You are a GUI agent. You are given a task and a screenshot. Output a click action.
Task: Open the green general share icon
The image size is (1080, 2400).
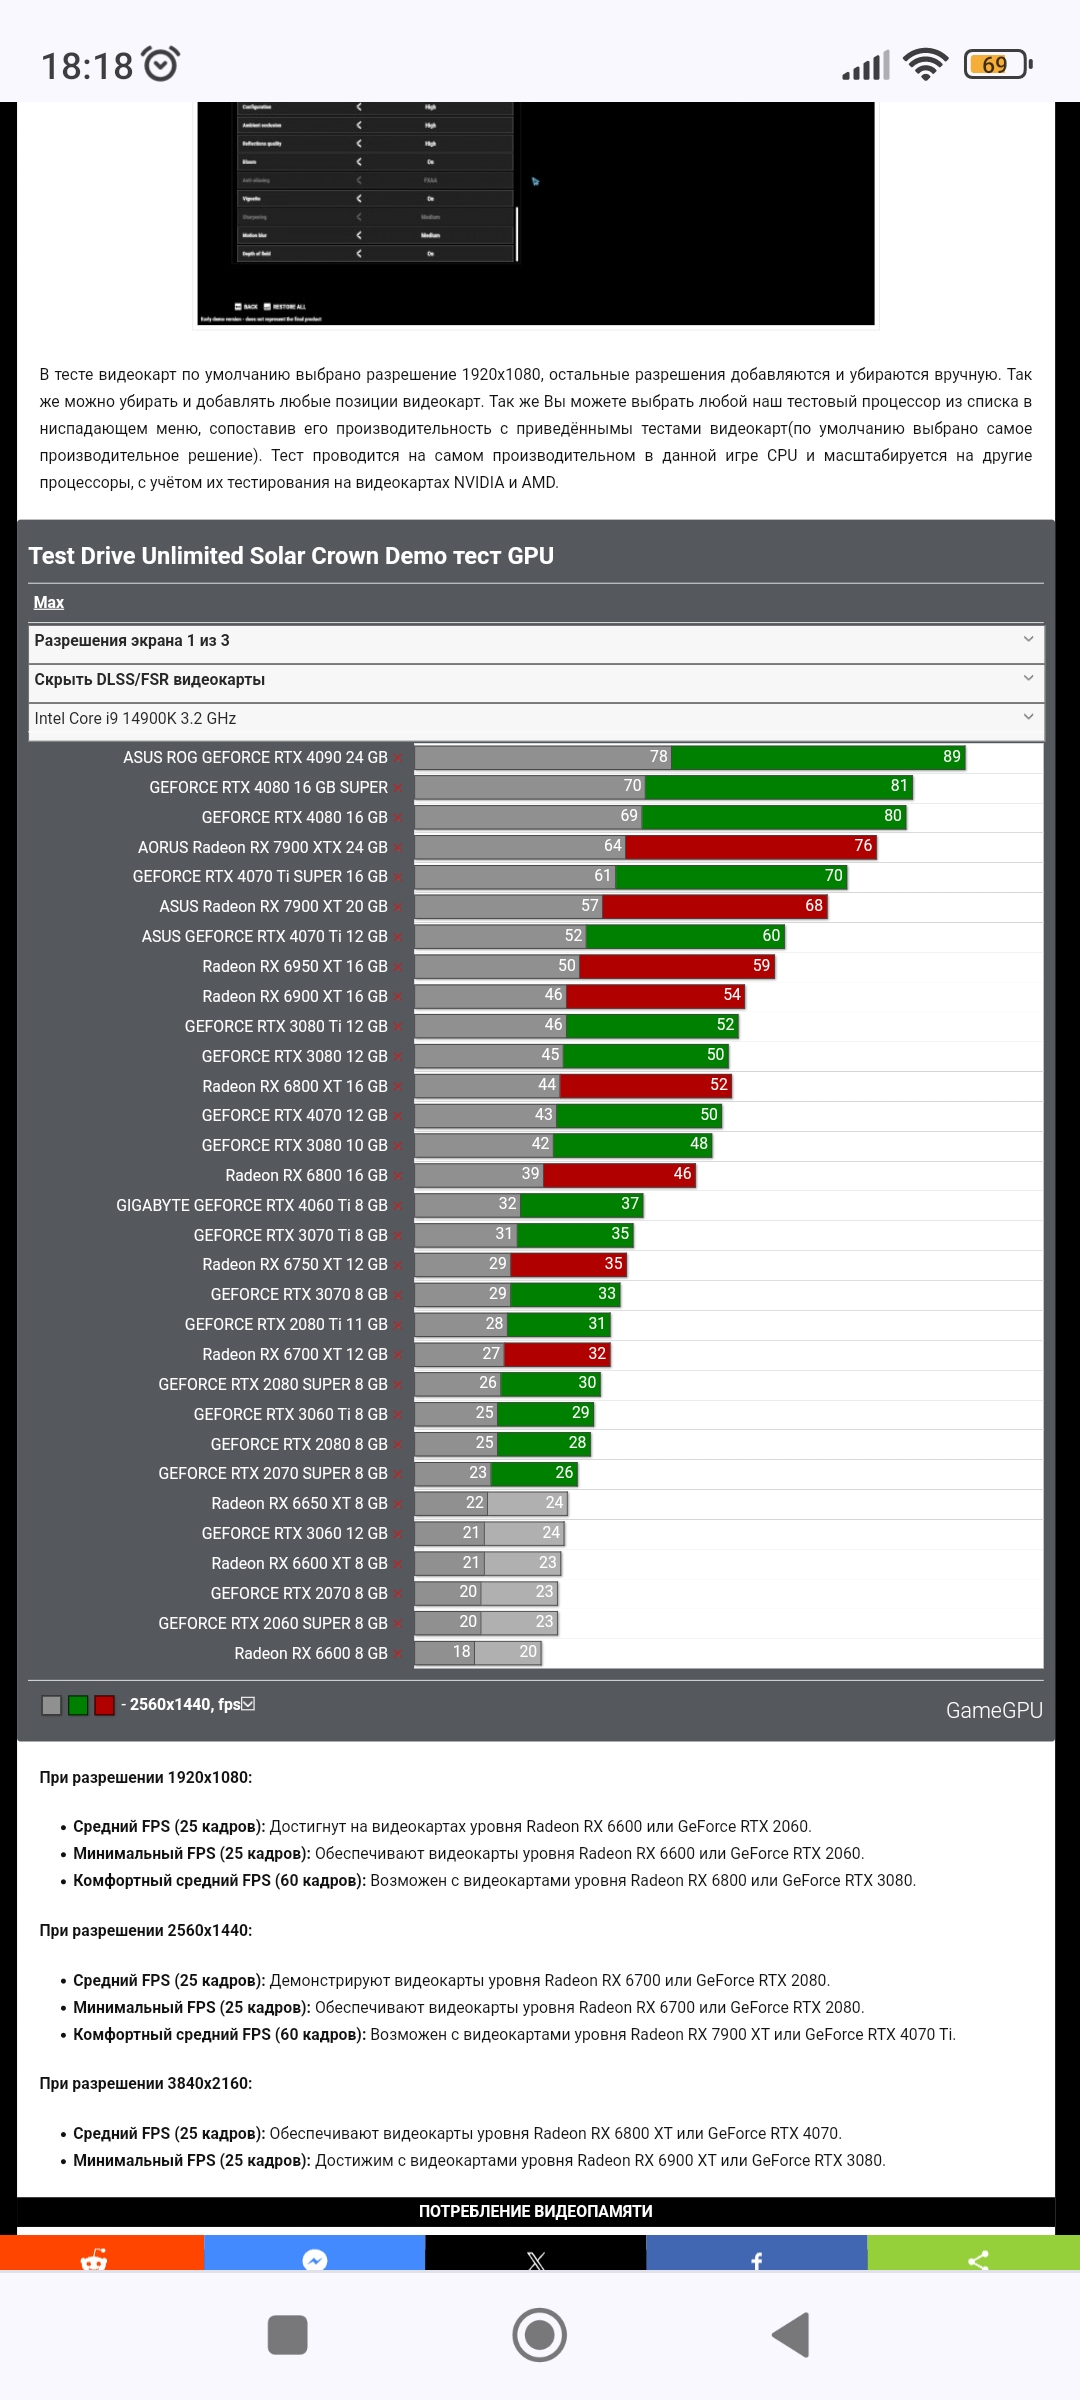click(x=974, y=2254)
